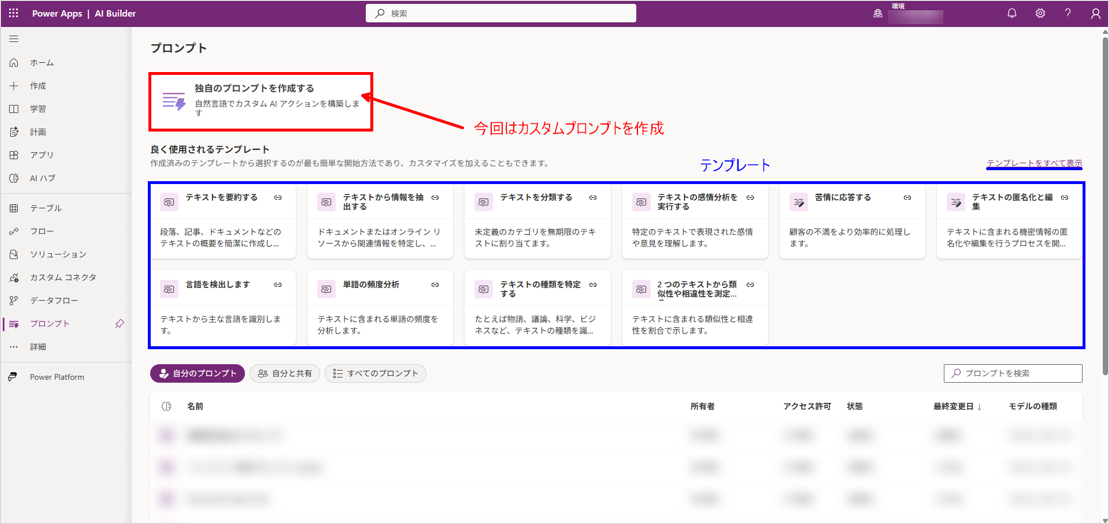Screen dimensions: 1109x524
Task: Switch to 自分と共有 filter
Action: click(x=285, y=373)
